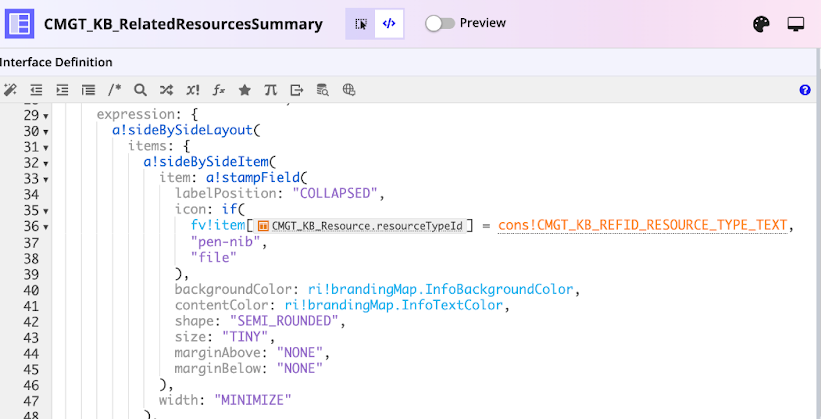This screenshot has height=419, width=821.
Task: Click the star toolbar icon
Action: [x=244, y=90]
